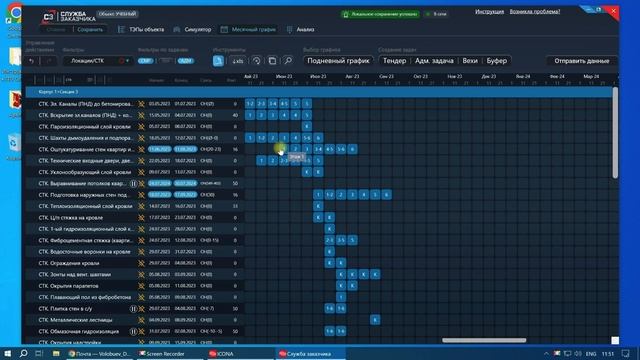Open the Симулятор tab

[x=193, y=29]
